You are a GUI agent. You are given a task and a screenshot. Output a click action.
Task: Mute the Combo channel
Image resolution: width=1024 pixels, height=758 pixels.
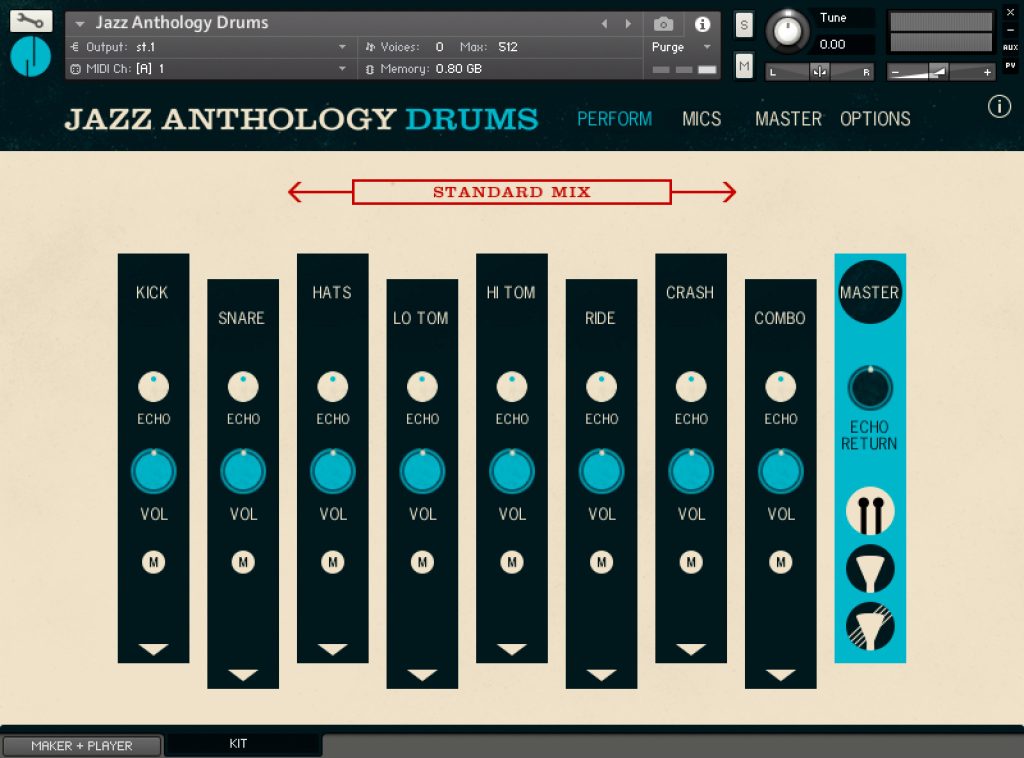click(780, 562)
